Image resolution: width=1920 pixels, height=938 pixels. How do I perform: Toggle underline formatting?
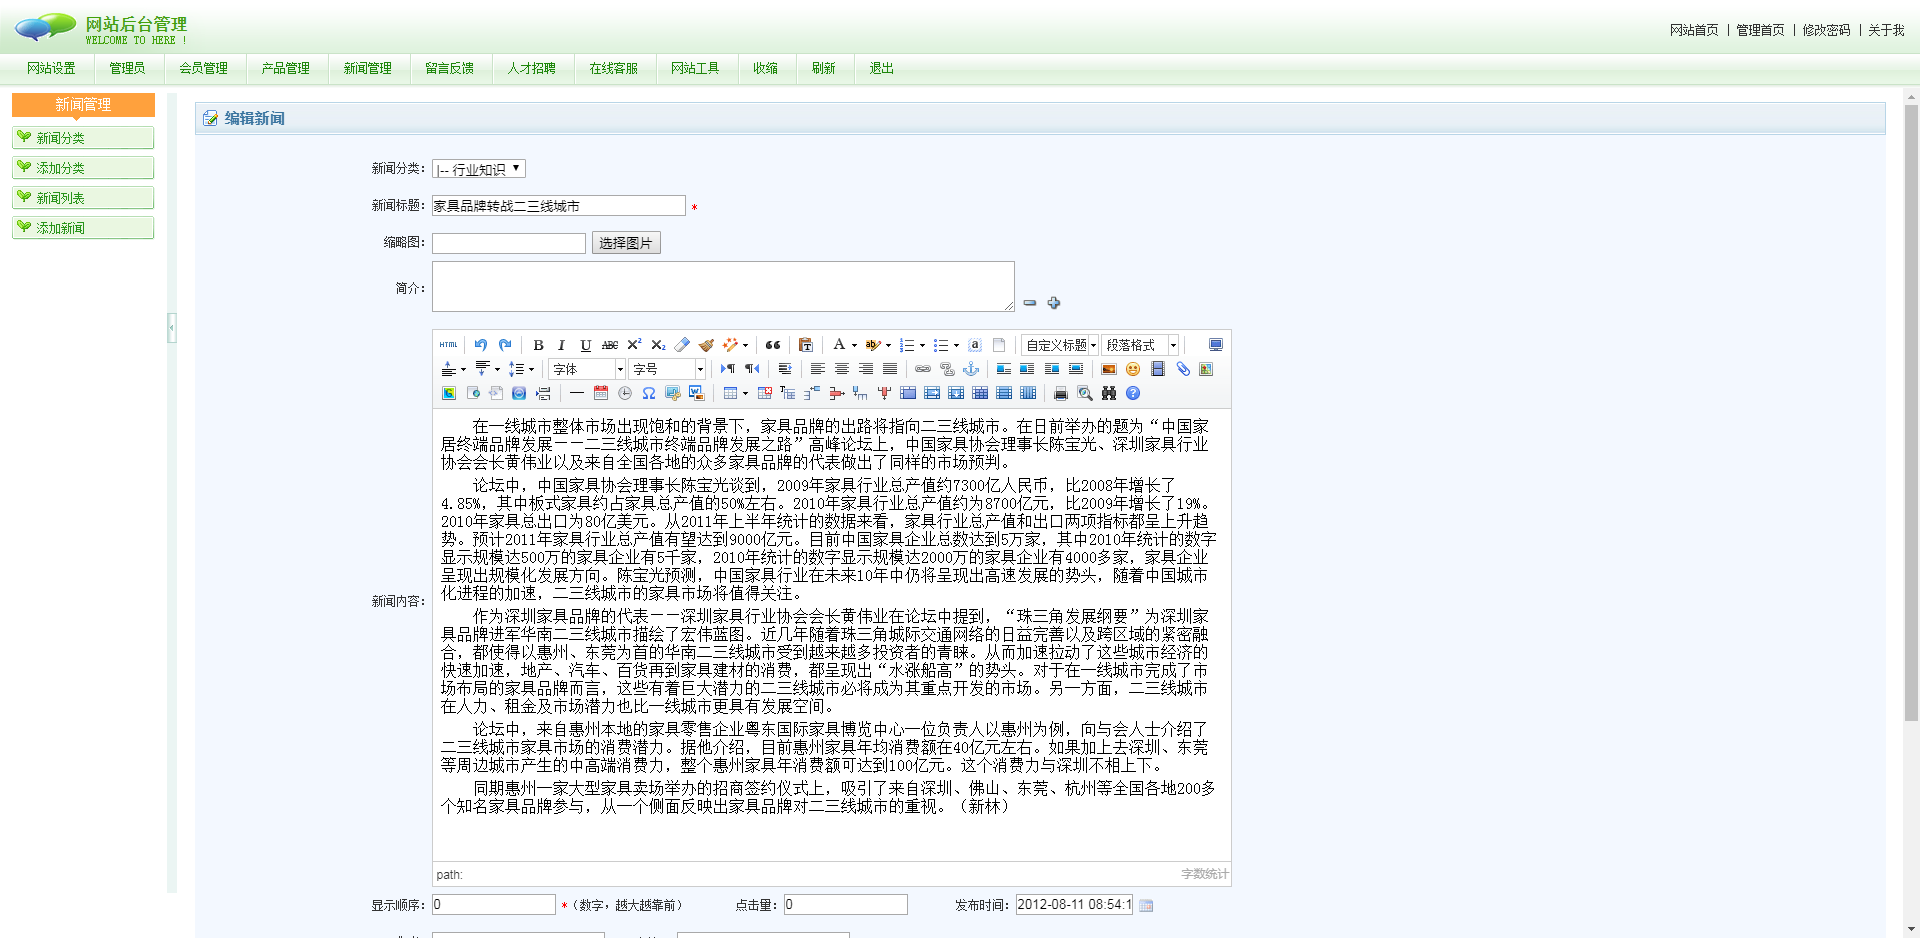click(586, 345)
